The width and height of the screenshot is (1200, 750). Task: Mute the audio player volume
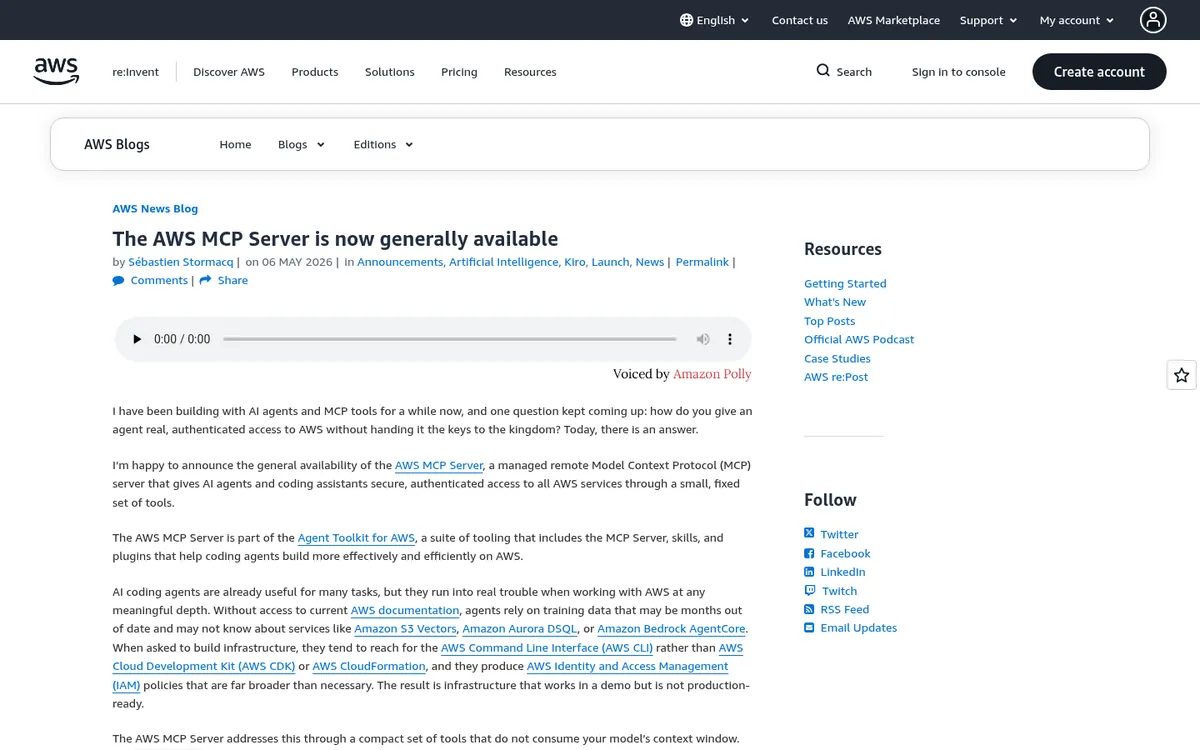coord(703,339)
